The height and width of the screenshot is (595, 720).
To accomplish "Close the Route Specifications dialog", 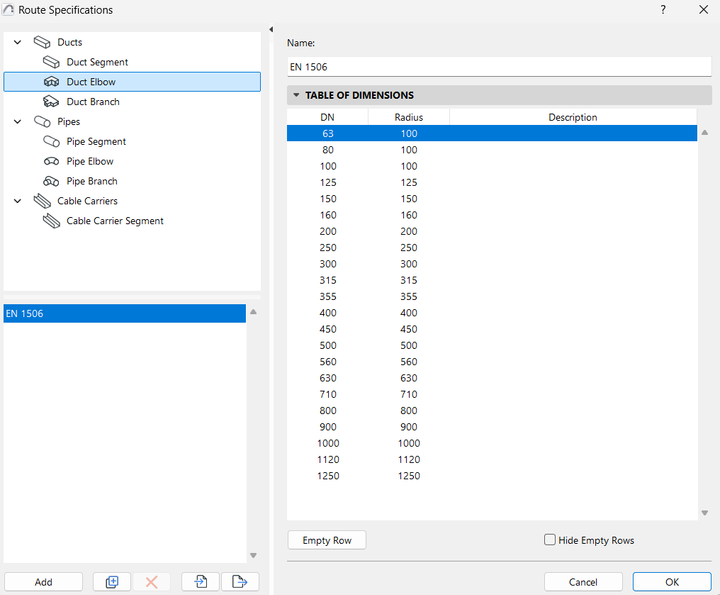I will (x=703, y=10).
